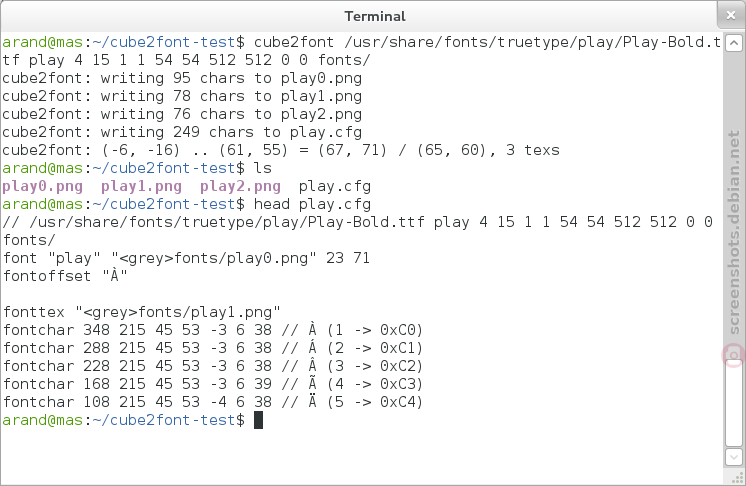
Task: Click the 'head play.cfg' command text
Action: pos(312,204)
